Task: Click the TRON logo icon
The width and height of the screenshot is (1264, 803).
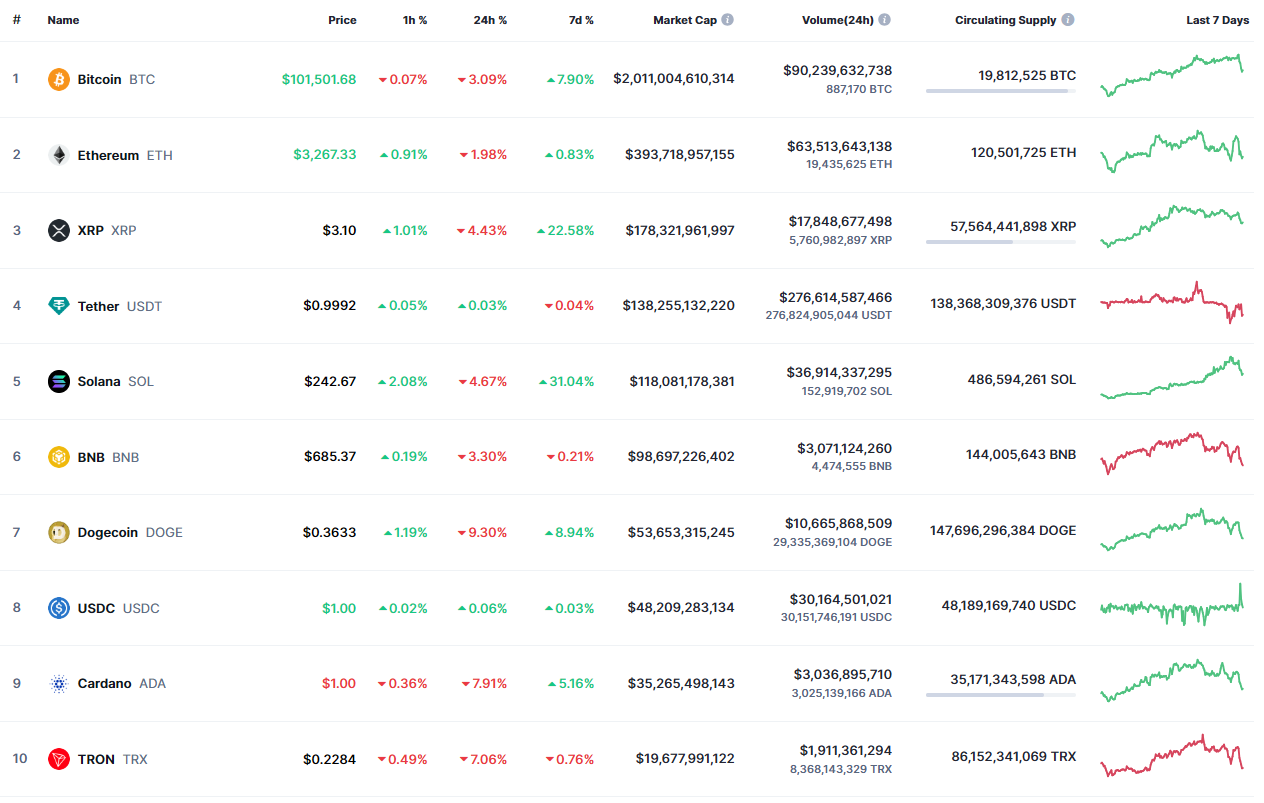Action: pos(59,759)
